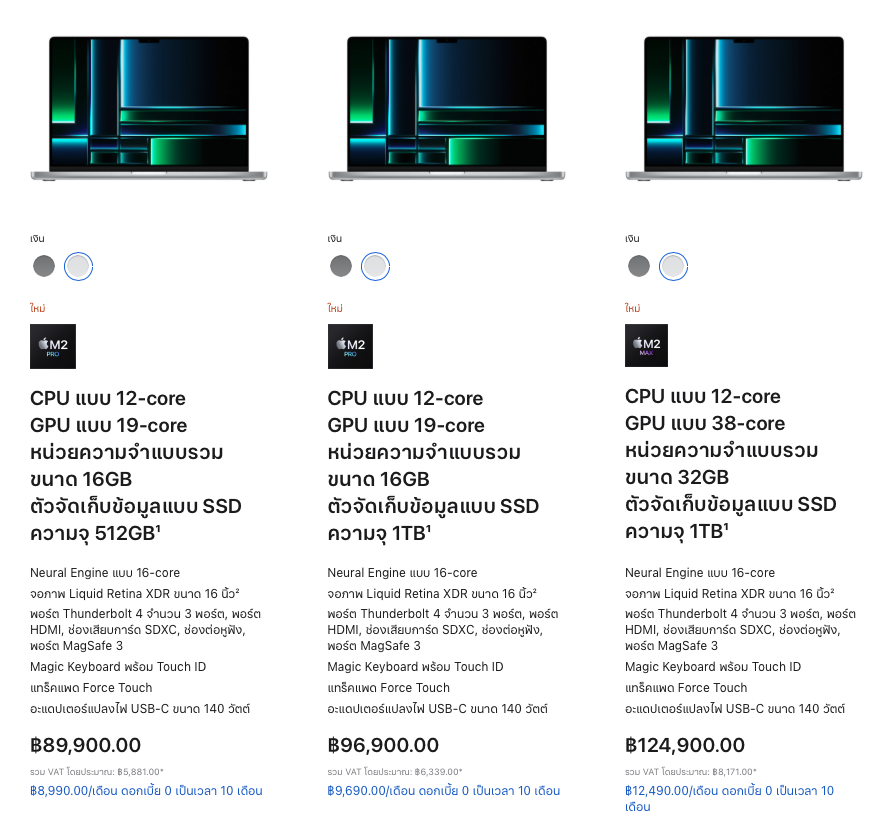Select space gray color for the ฿89,900 MacBook

click(44, 266)
